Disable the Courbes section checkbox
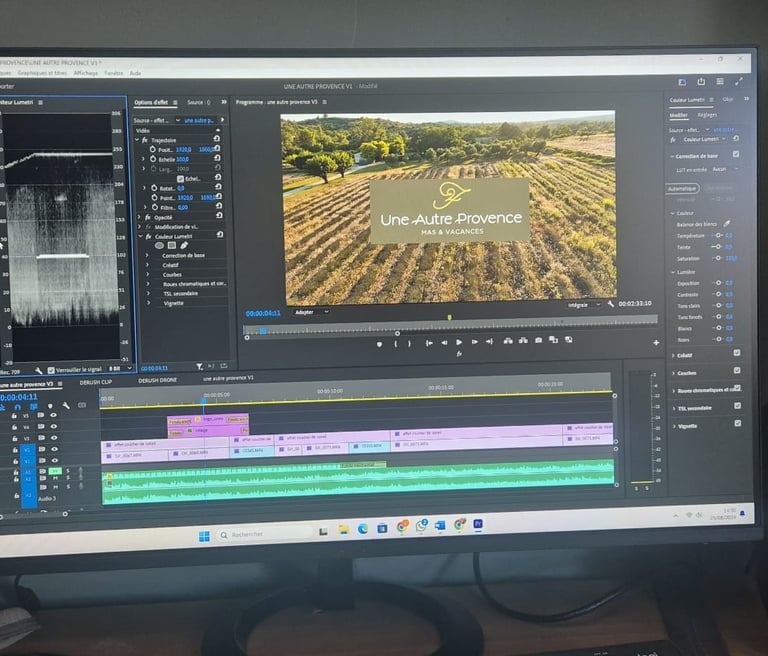This screenshot has width=768, height=656. [x=737, y=370]
